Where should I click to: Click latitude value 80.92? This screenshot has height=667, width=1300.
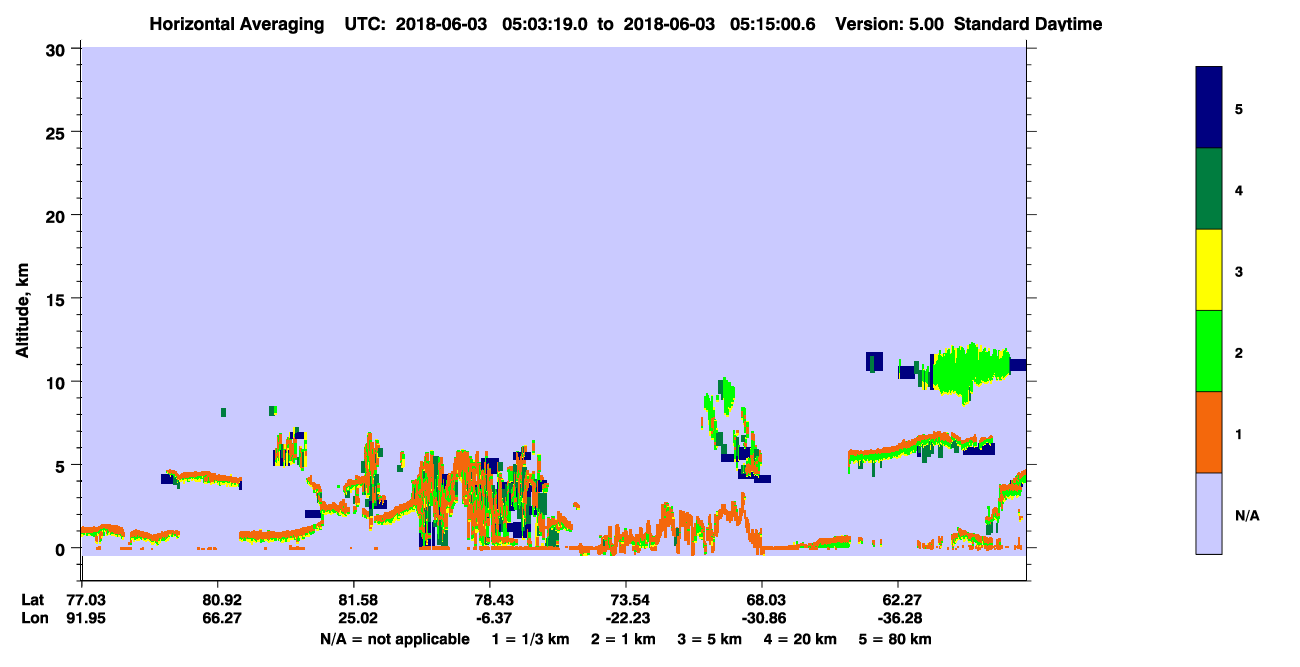tap(223, 600)
